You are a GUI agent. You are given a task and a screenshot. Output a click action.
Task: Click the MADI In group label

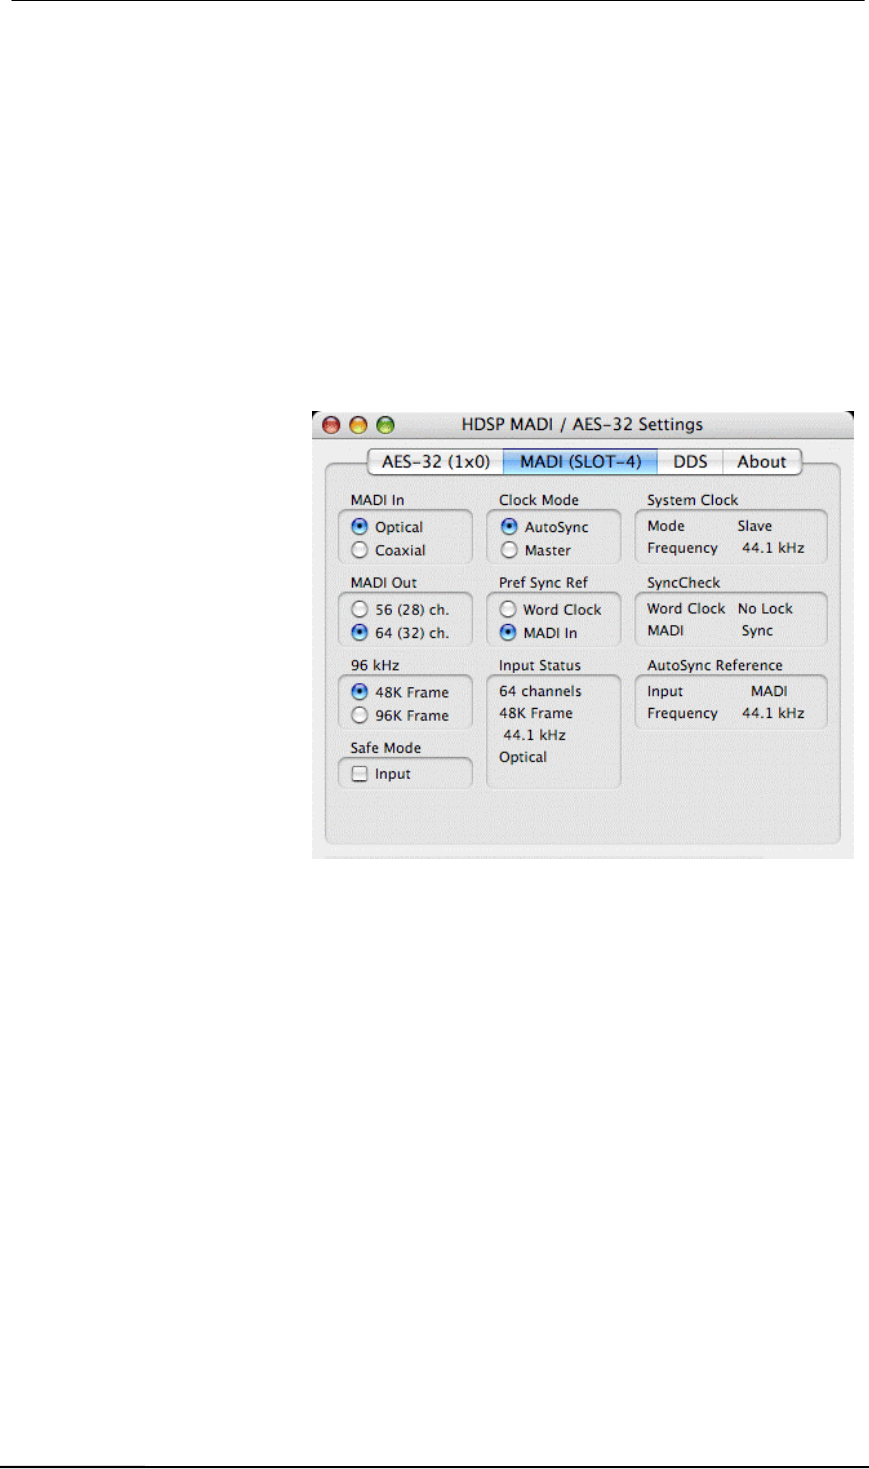pyautogui.click(x=377, y=500)
